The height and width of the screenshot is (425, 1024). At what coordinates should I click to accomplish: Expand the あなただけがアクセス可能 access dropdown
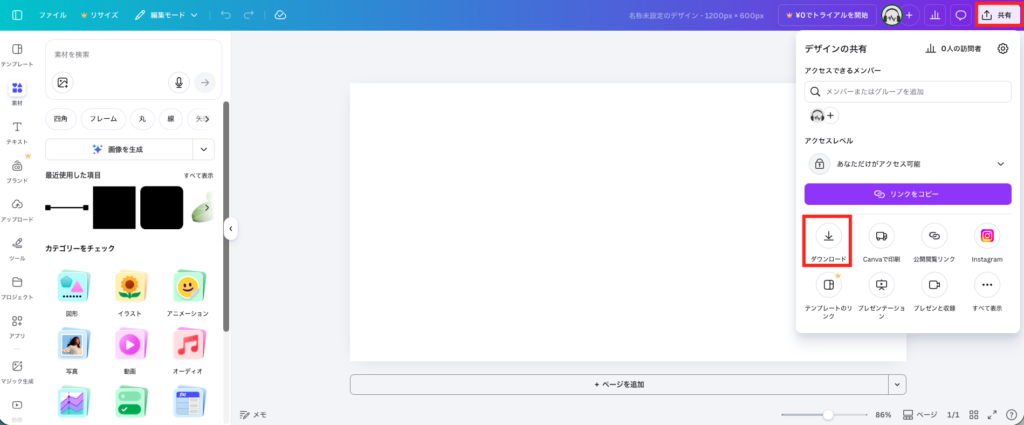908,164
